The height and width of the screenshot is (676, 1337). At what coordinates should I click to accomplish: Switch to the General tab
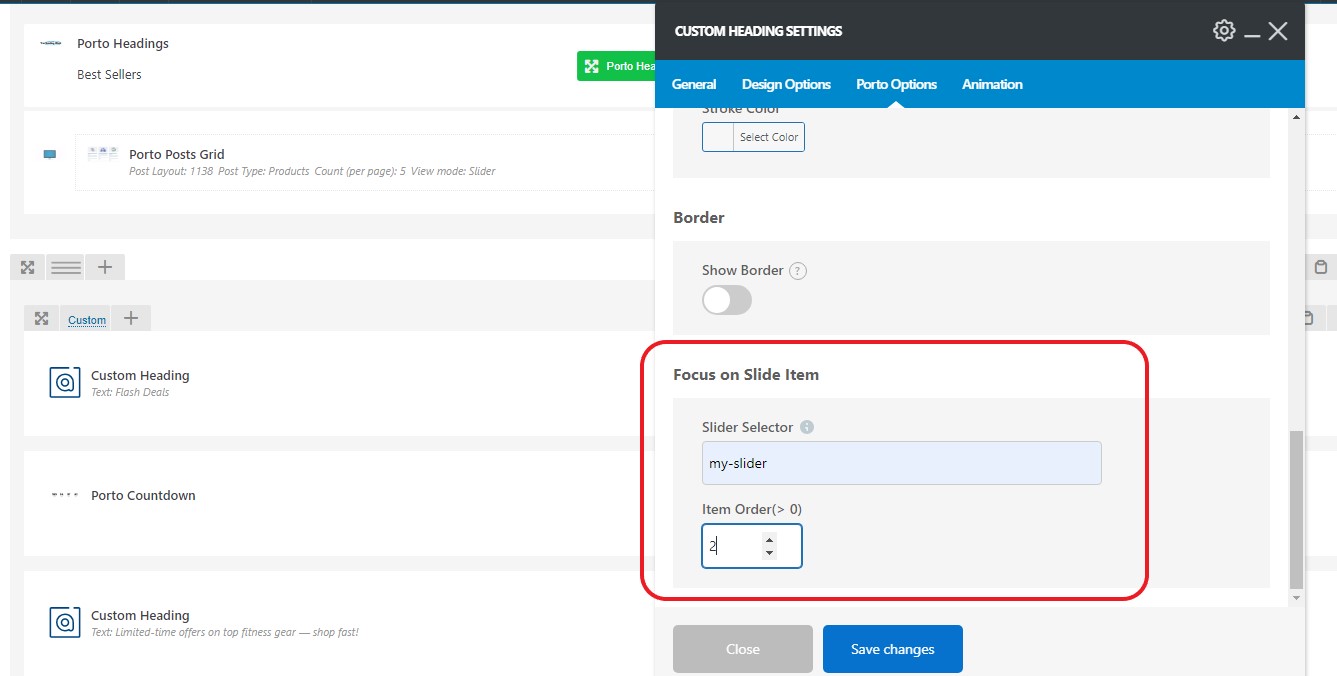tap(694, 85)
